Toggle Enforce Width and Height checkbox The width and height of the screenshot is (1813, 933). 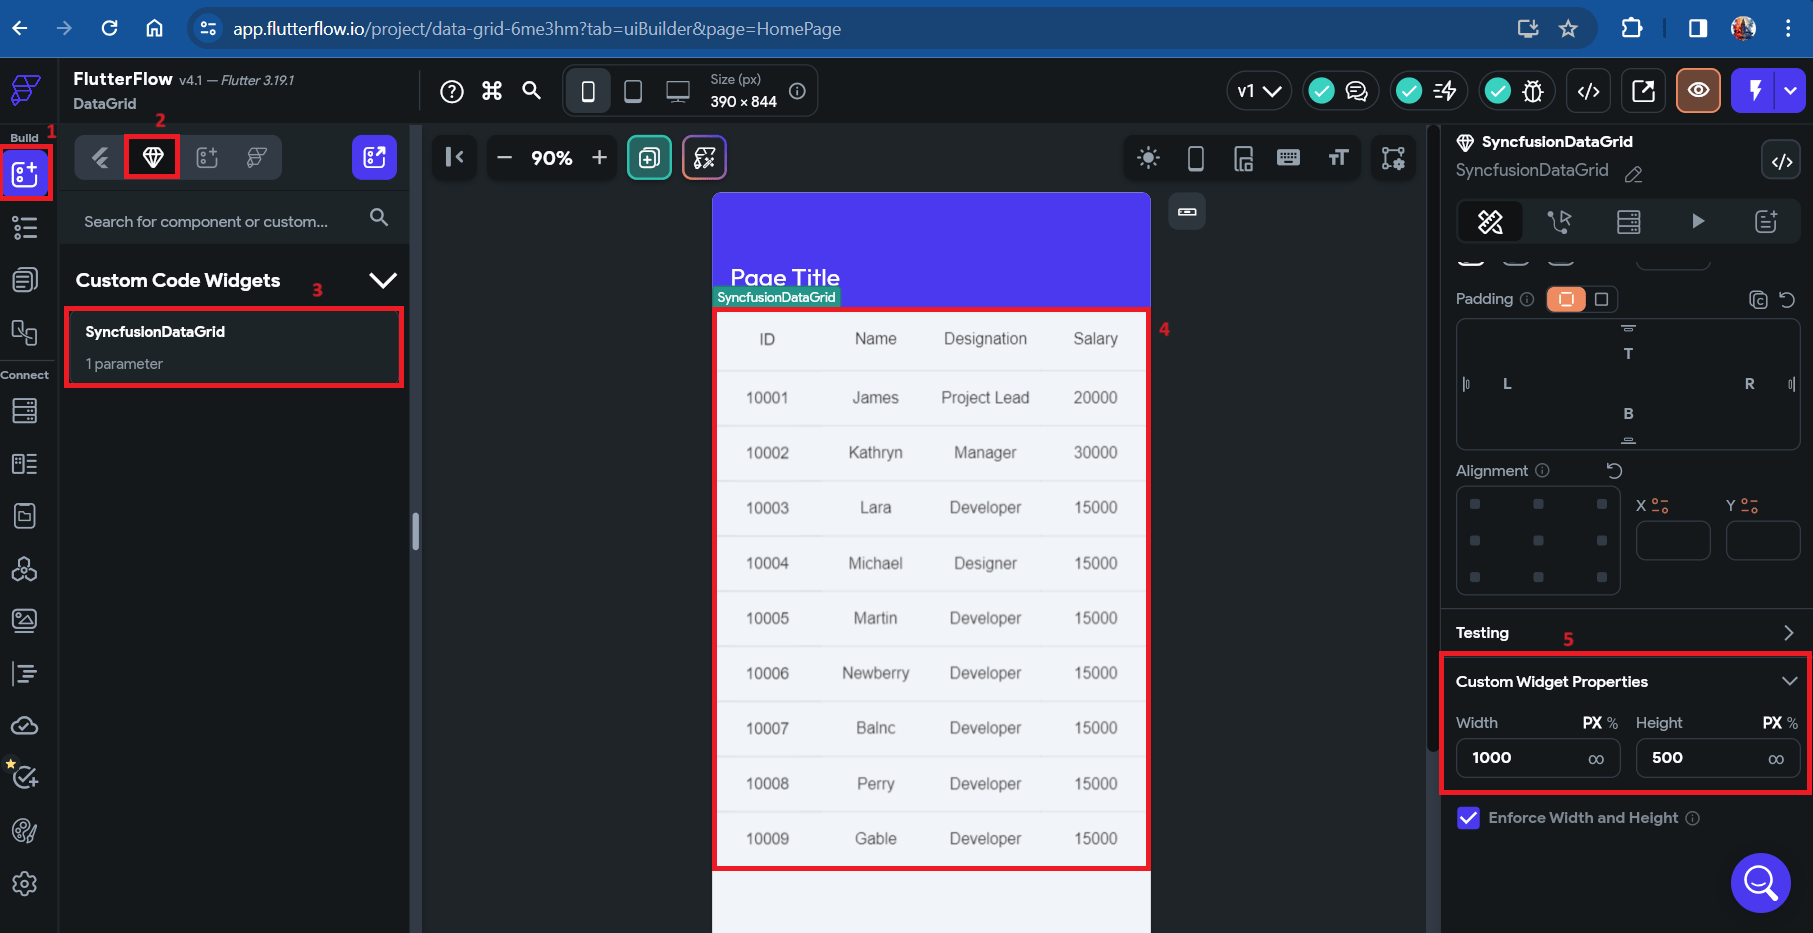click(1468, 818)
